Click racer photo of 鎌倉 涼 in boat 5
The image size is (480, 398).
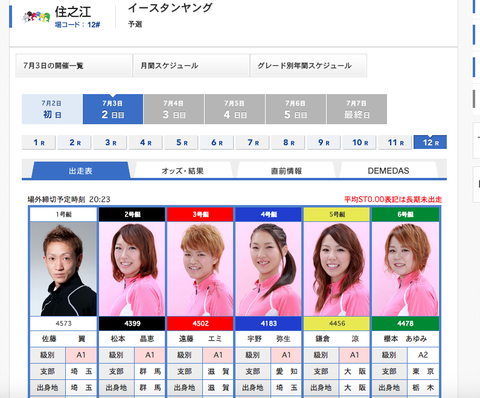pyautogui.click(x=337, y=269)
